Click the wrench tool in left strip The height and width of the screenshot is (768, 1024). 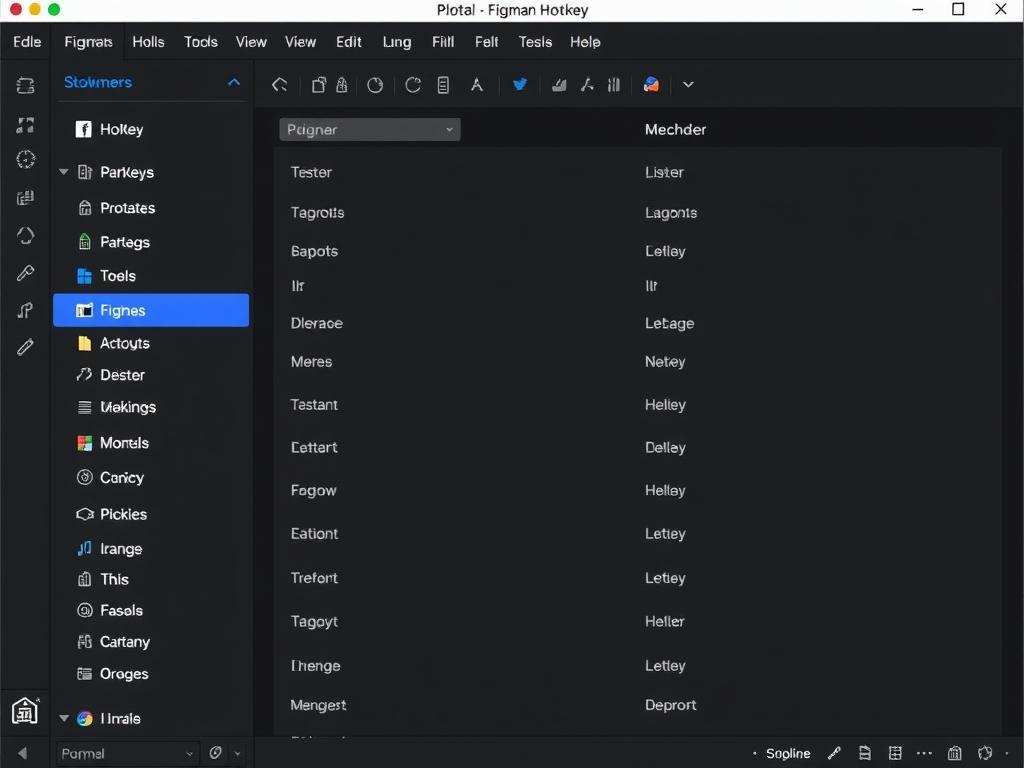[25, 272]
